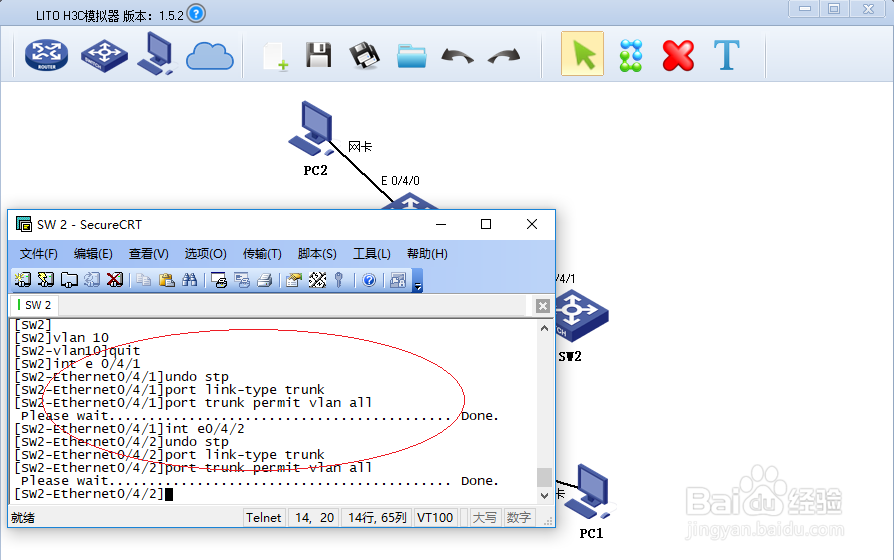The height and width of the screenshot is (560, 894).
Task: Click the VT100 status bar entry
Action: pos(435,517)
